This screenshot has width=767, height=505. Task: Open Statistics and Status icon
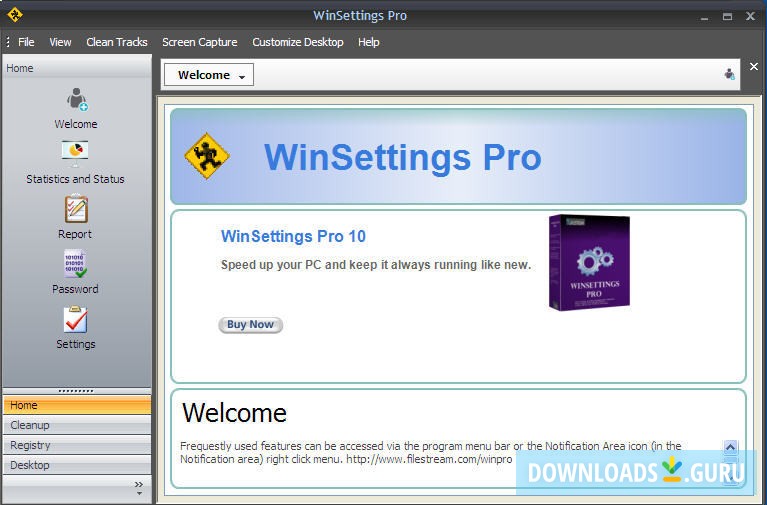[x=75, y=154]
